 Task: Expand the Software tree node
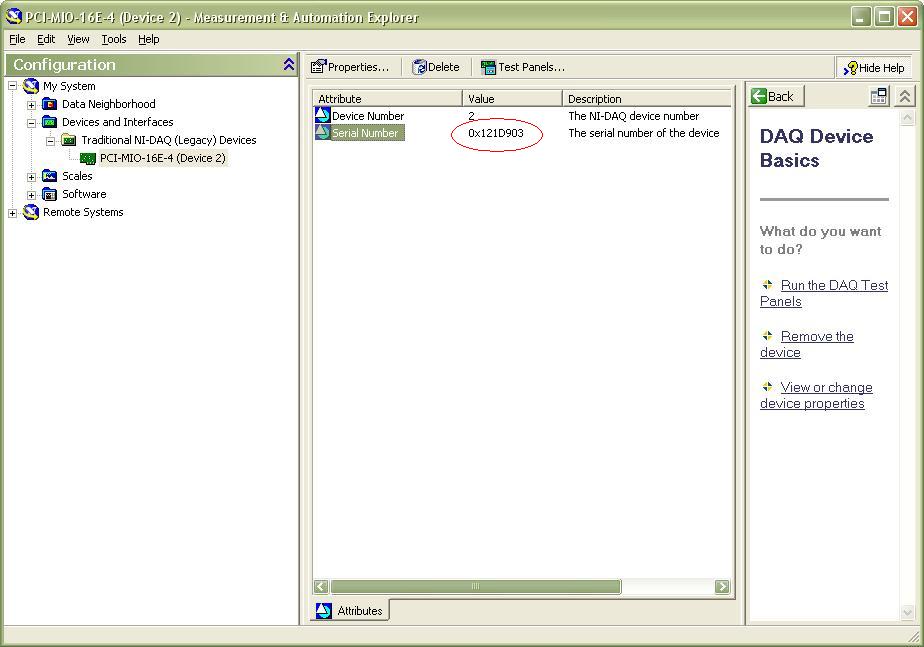pyautogui.click(x=31, y=194)
